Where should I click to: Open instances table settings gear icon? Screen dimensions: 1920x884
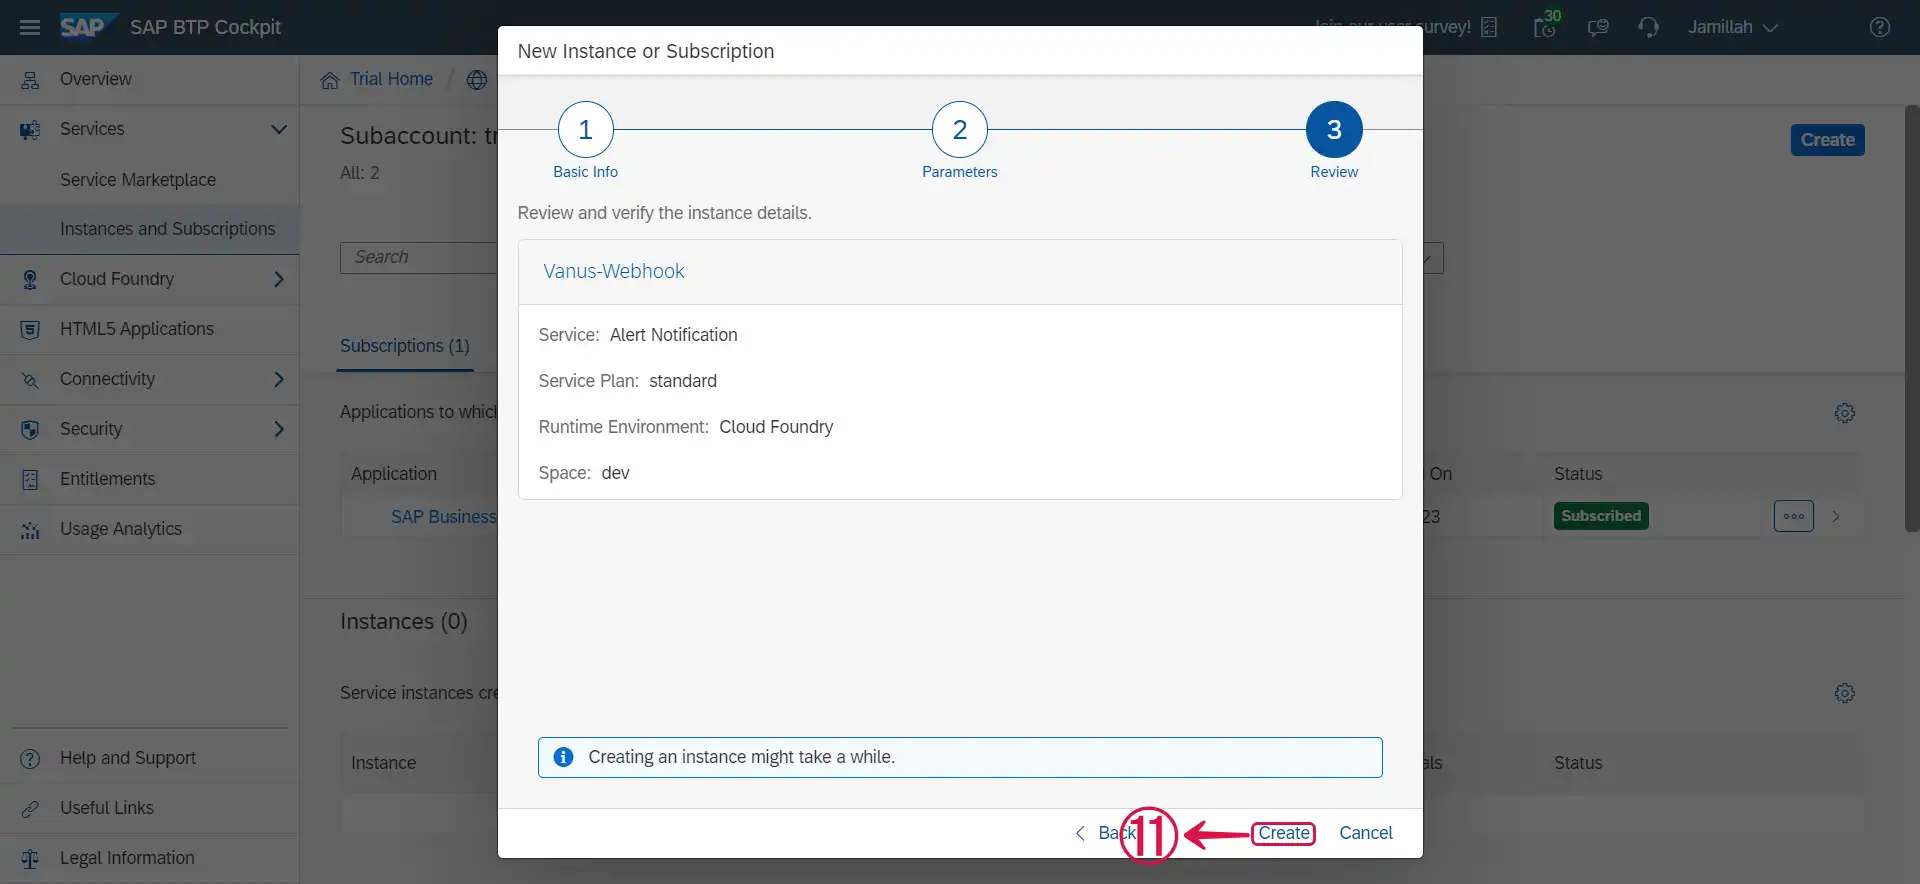1845,693
